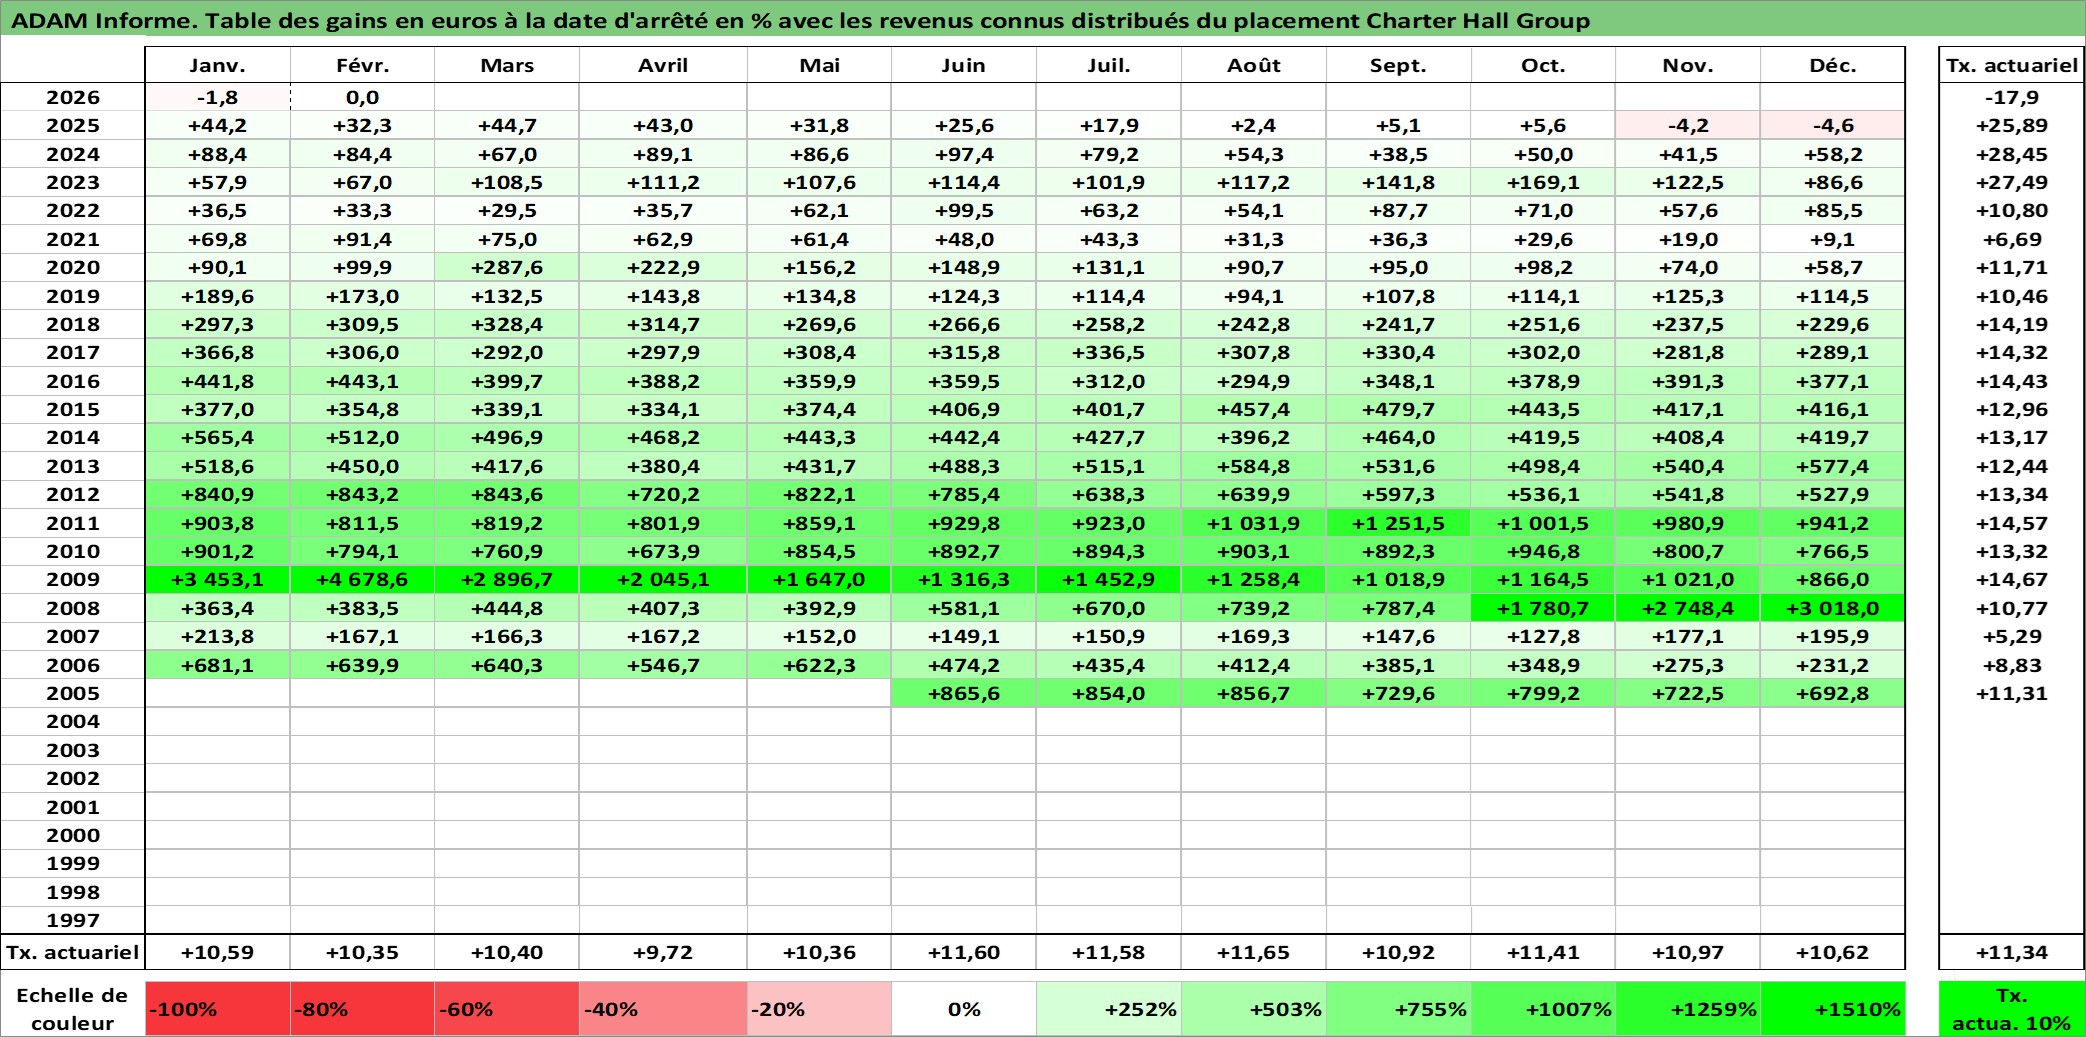Select the Août column header

click(1254, 65)
